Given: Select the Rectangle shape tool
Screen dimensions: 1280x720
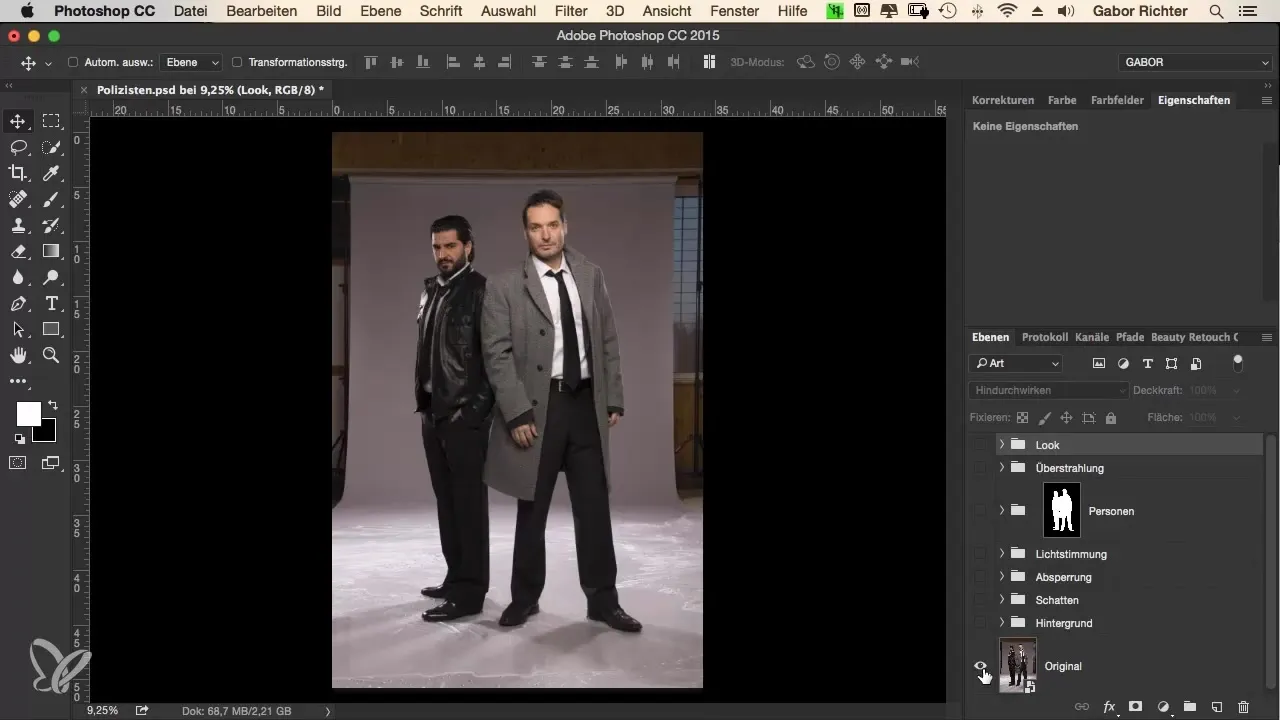Looking at the screenshot, I should (51, 330).
